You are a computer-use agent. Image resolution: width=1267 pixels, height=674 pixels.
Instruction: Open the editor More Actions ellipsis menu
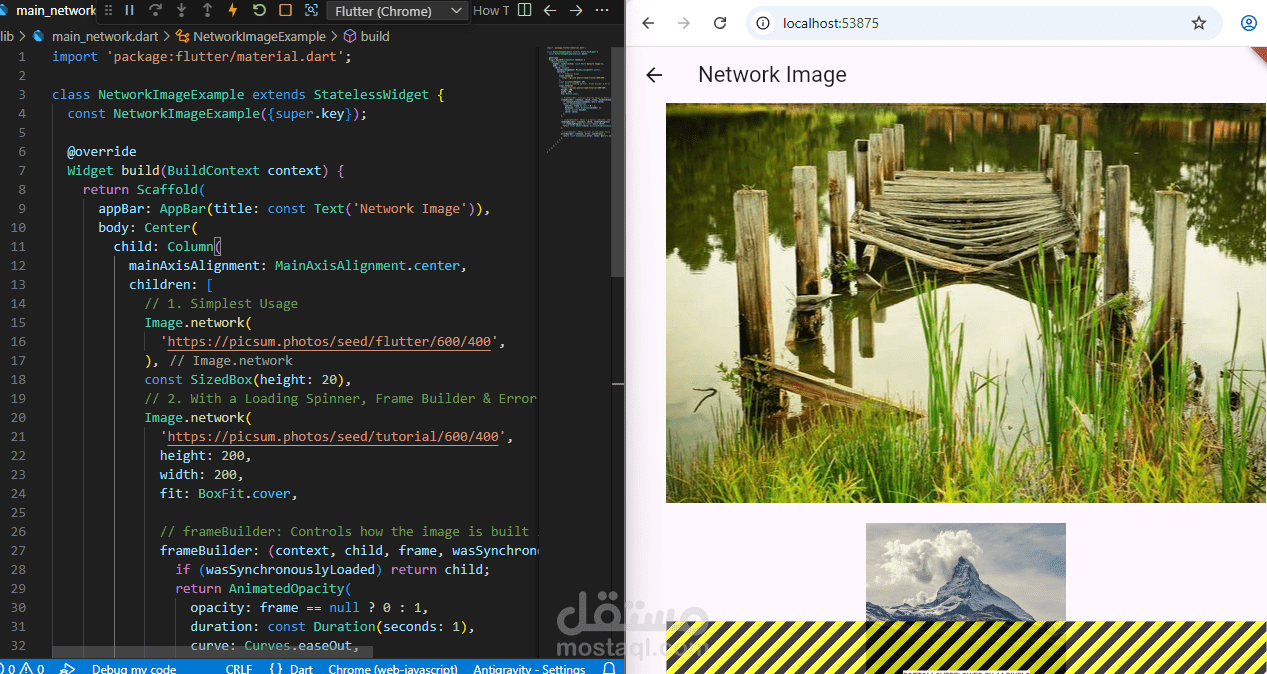[x=603, y=11]
